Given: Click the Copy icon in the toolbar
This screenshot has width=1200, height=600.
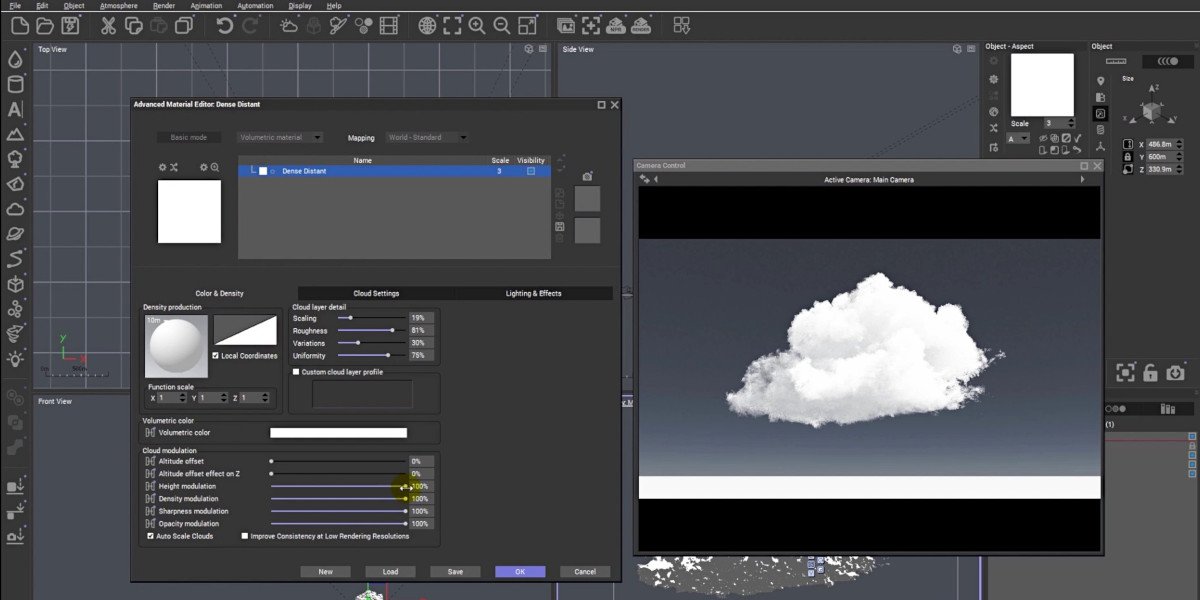Looking at the screenshot, I should [x=136, y=25].
